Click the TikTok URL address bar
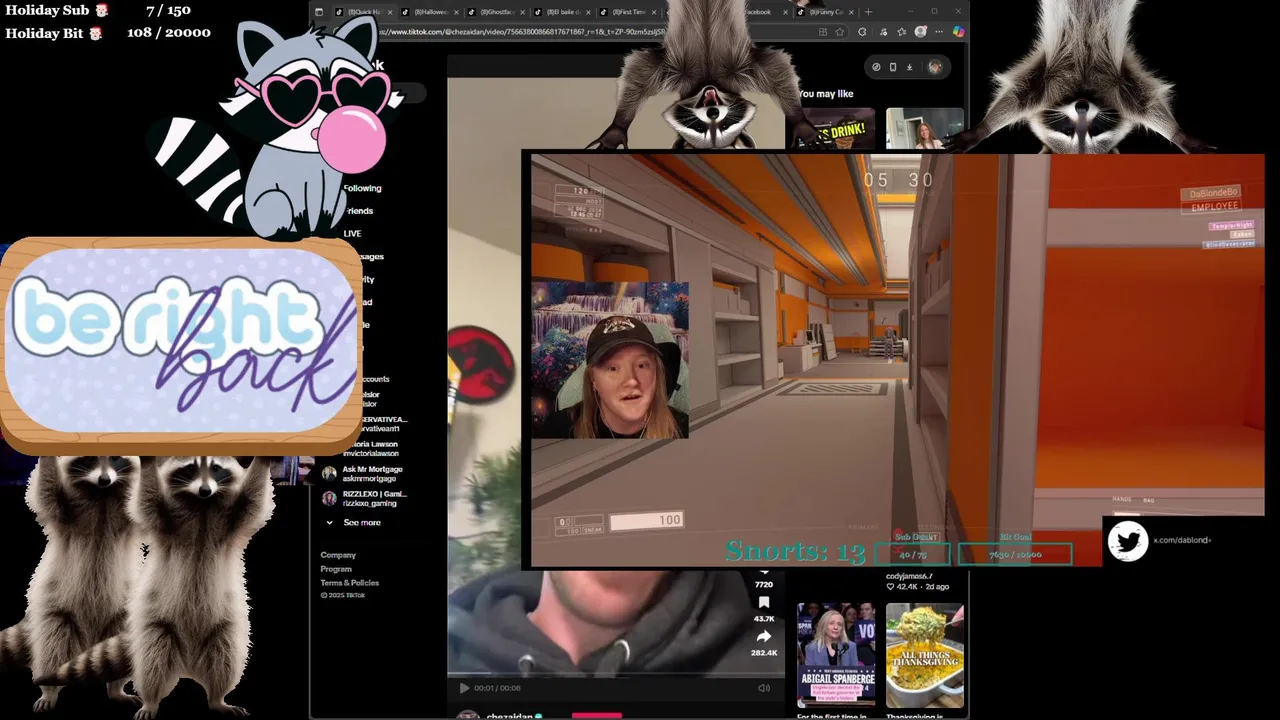Image resolution: width=1280 pixels, height=720 pixels. coord(590,32)
